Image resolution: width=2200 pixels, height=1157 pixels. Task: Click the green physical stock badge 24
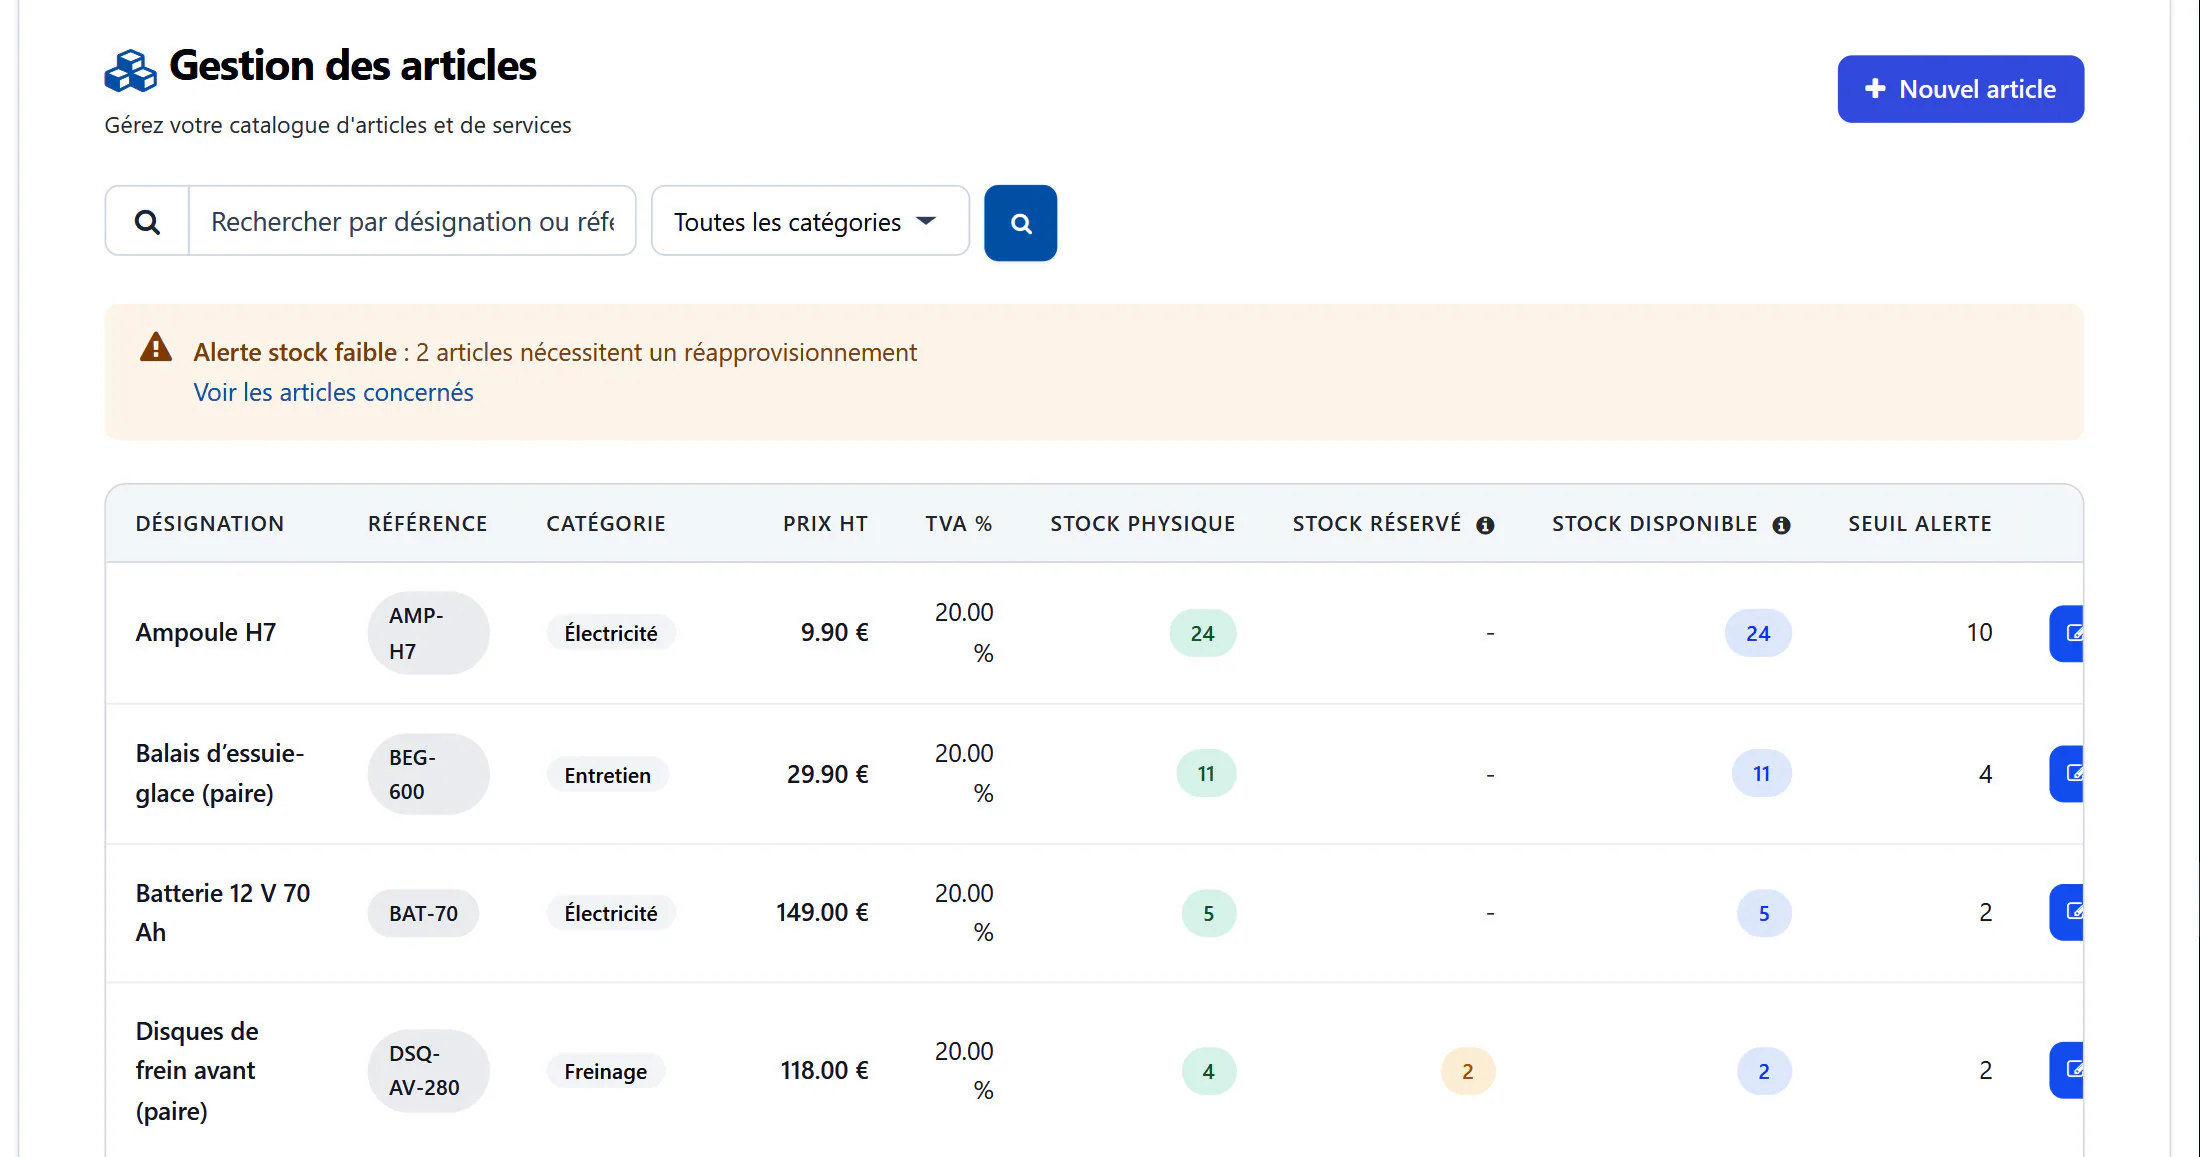[x=1202, y=633]
